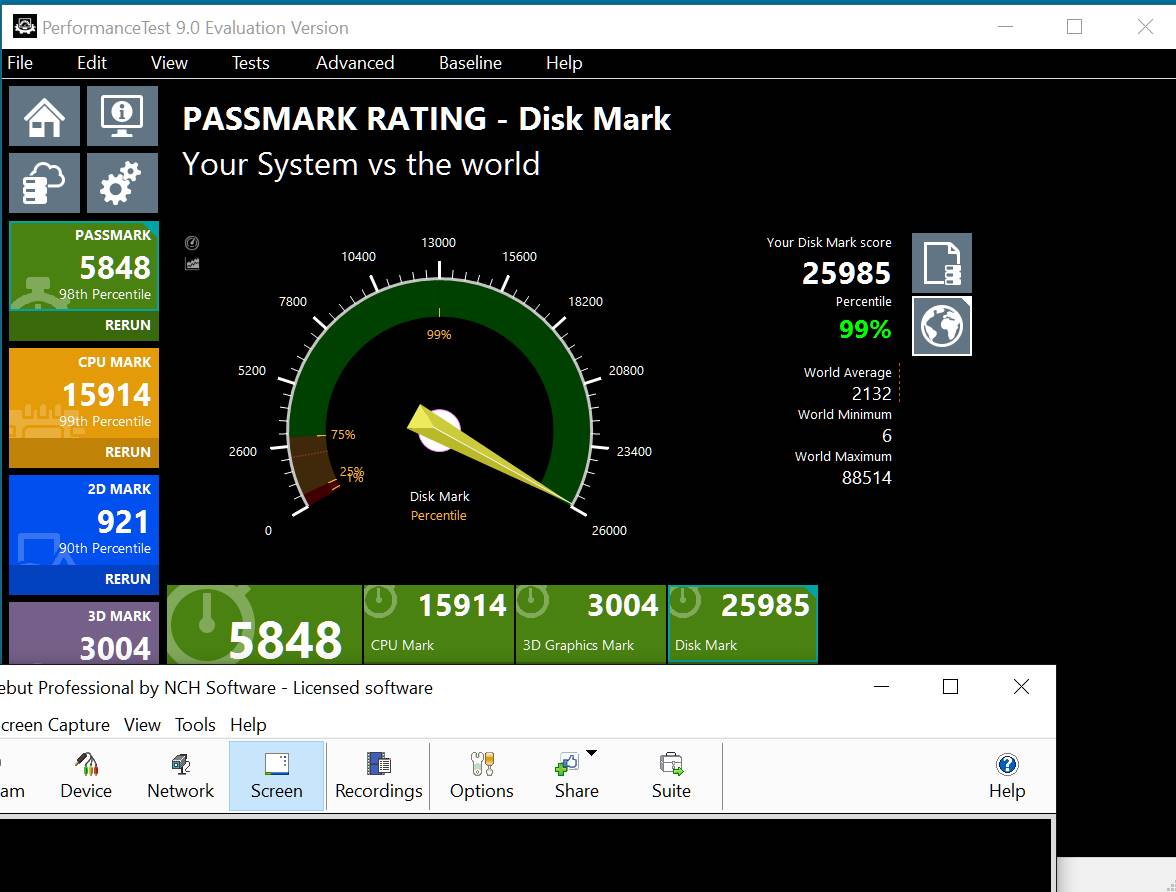Open the System Information monitor icon
Image resolution: width=1176 pixels, height=892 pixels.
click(122, 116)
